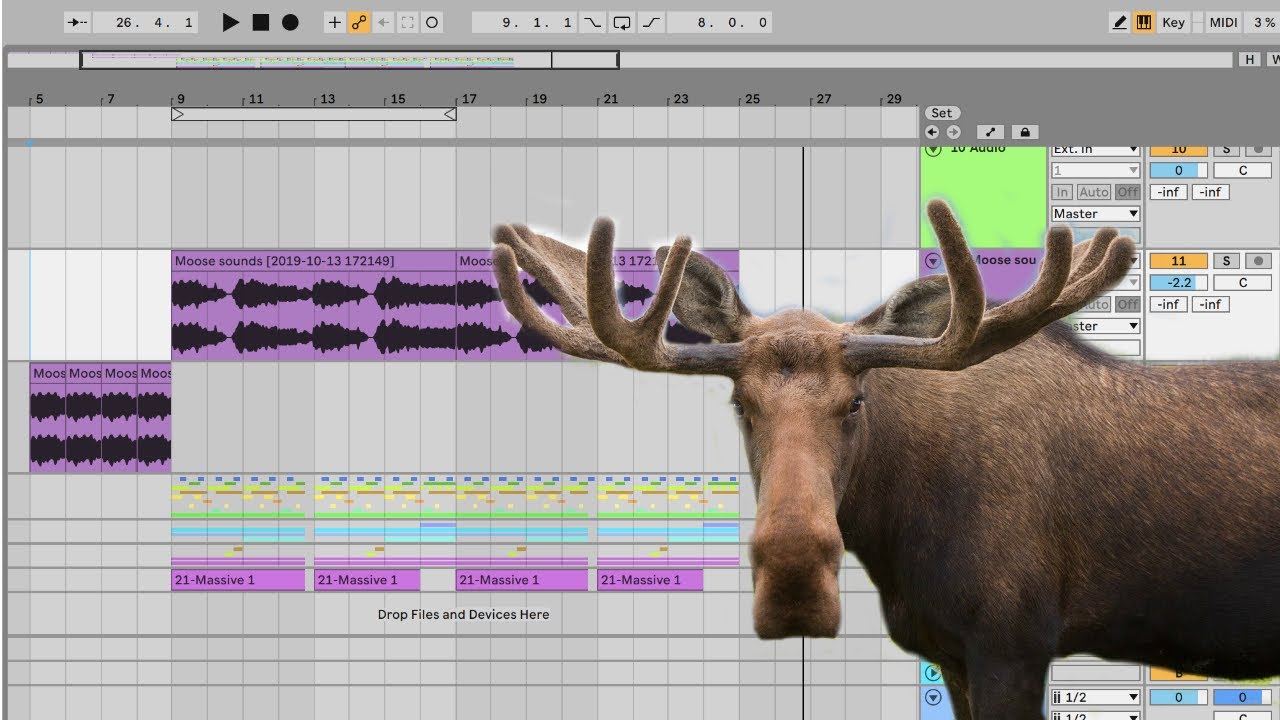
Task: Toggle the Computer MIDI Keyboard icon
Action: click(1144, 22)
